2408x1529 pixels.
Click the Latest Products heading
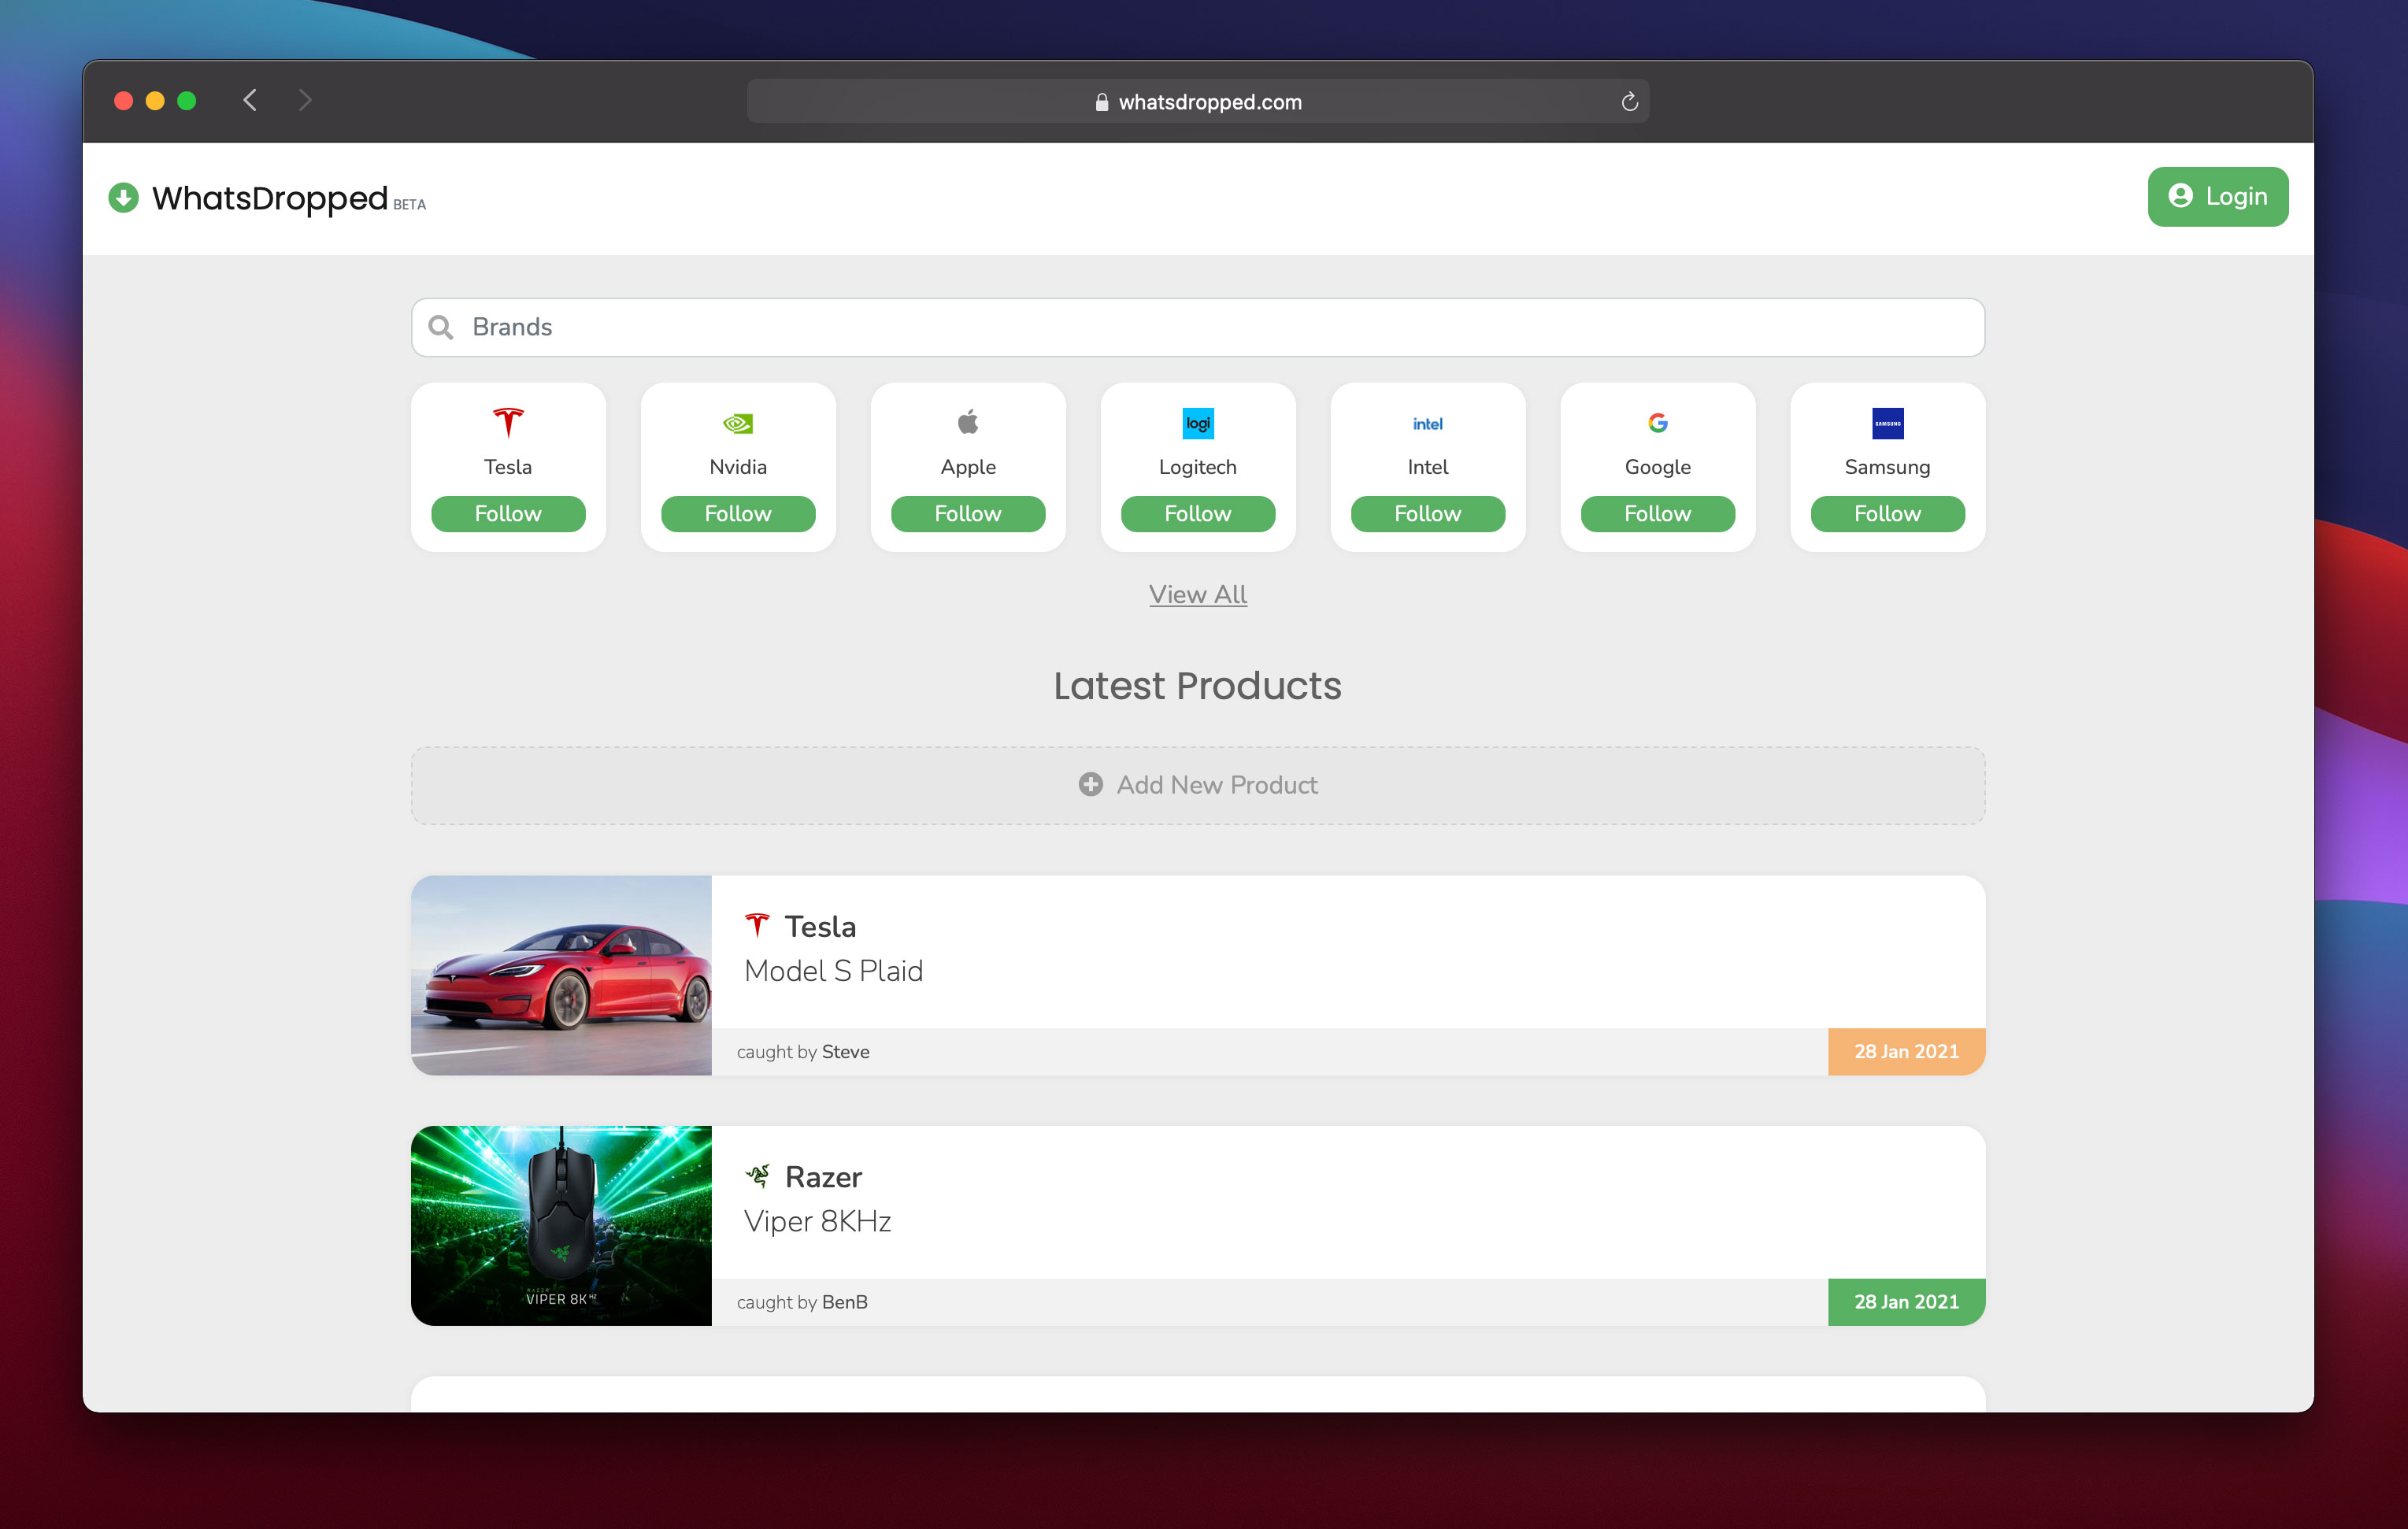click(x=1198, y=686)
